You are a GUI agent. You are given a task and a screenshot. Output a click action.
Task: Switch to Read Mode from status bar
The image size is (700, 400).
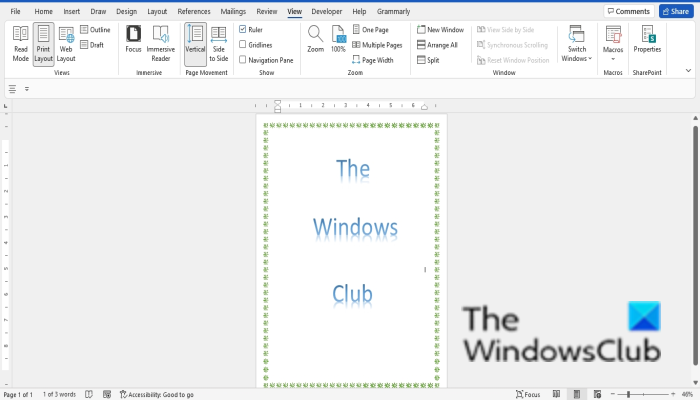pos(556,394)
